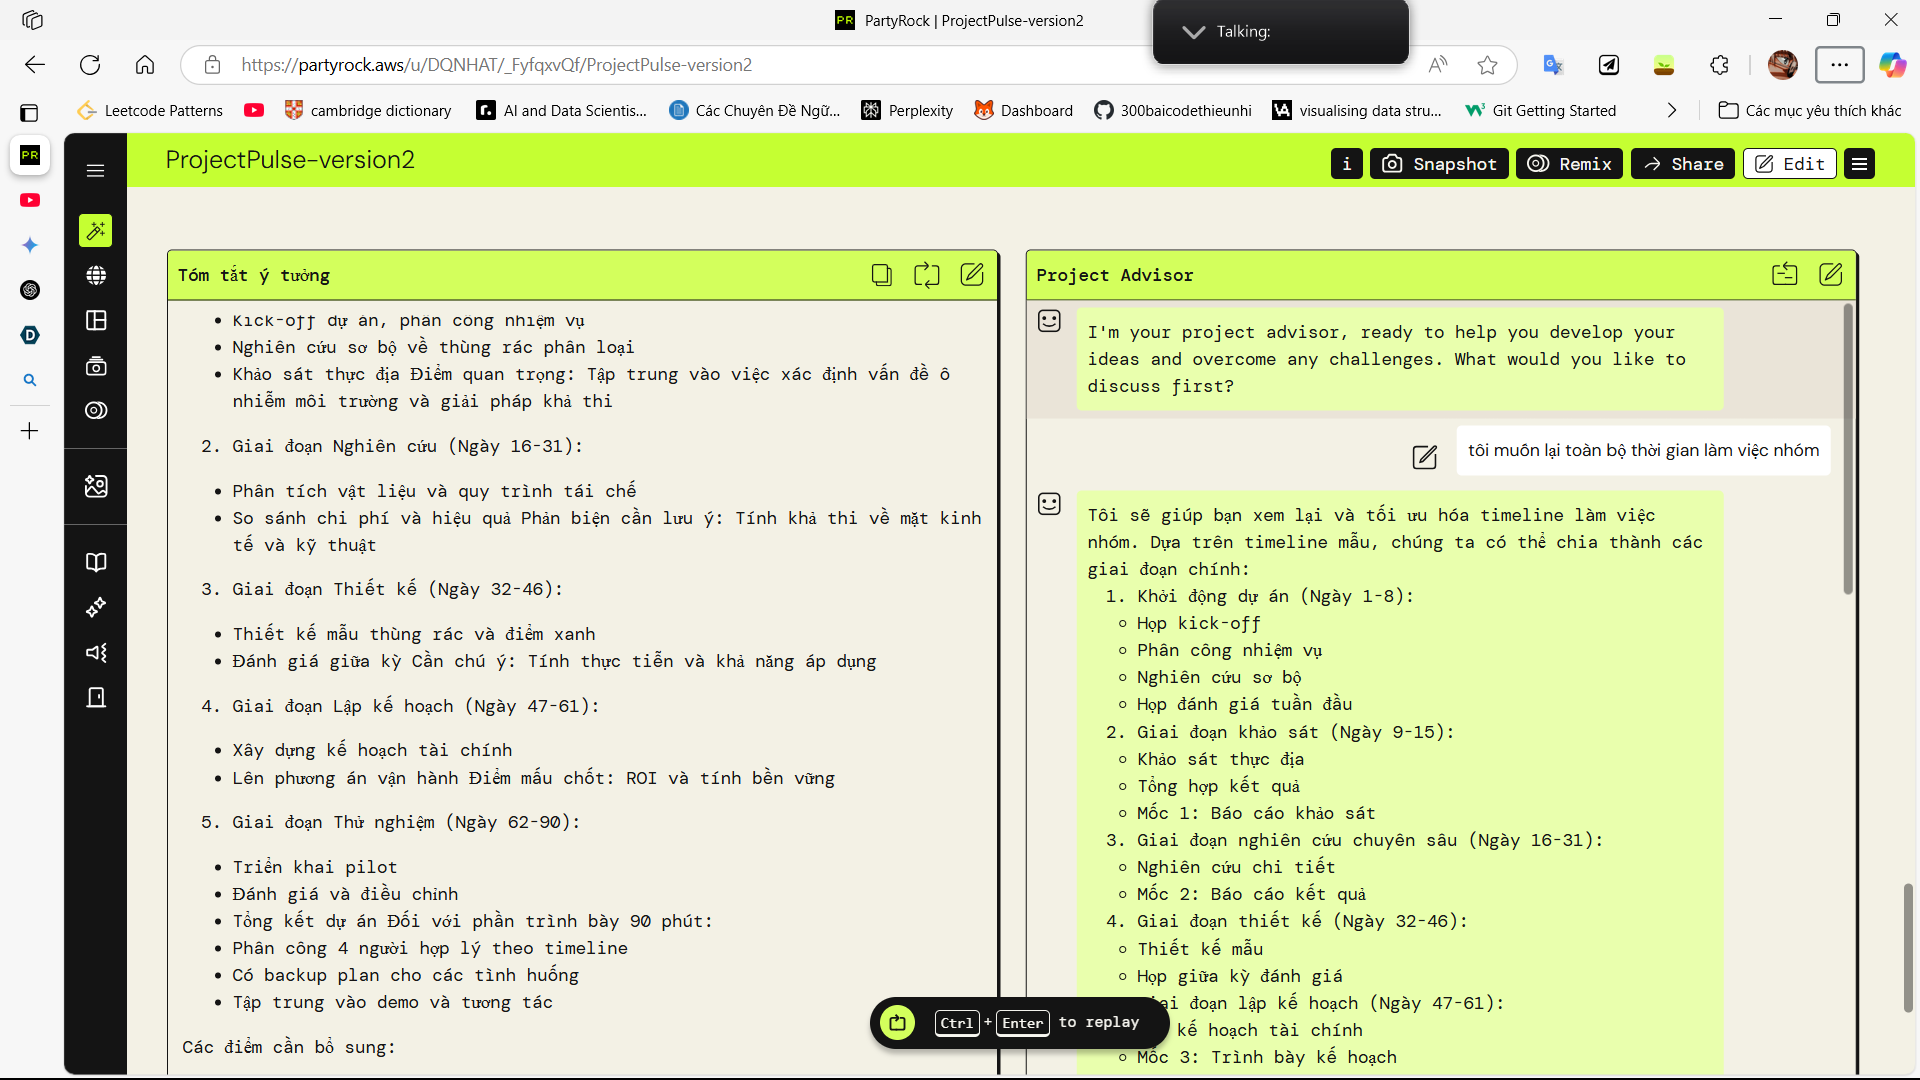Expand more favorites with the arrow in bookmarks bar
This screenshot has height=1080, width=1920.
click(x=1671, y=110)
